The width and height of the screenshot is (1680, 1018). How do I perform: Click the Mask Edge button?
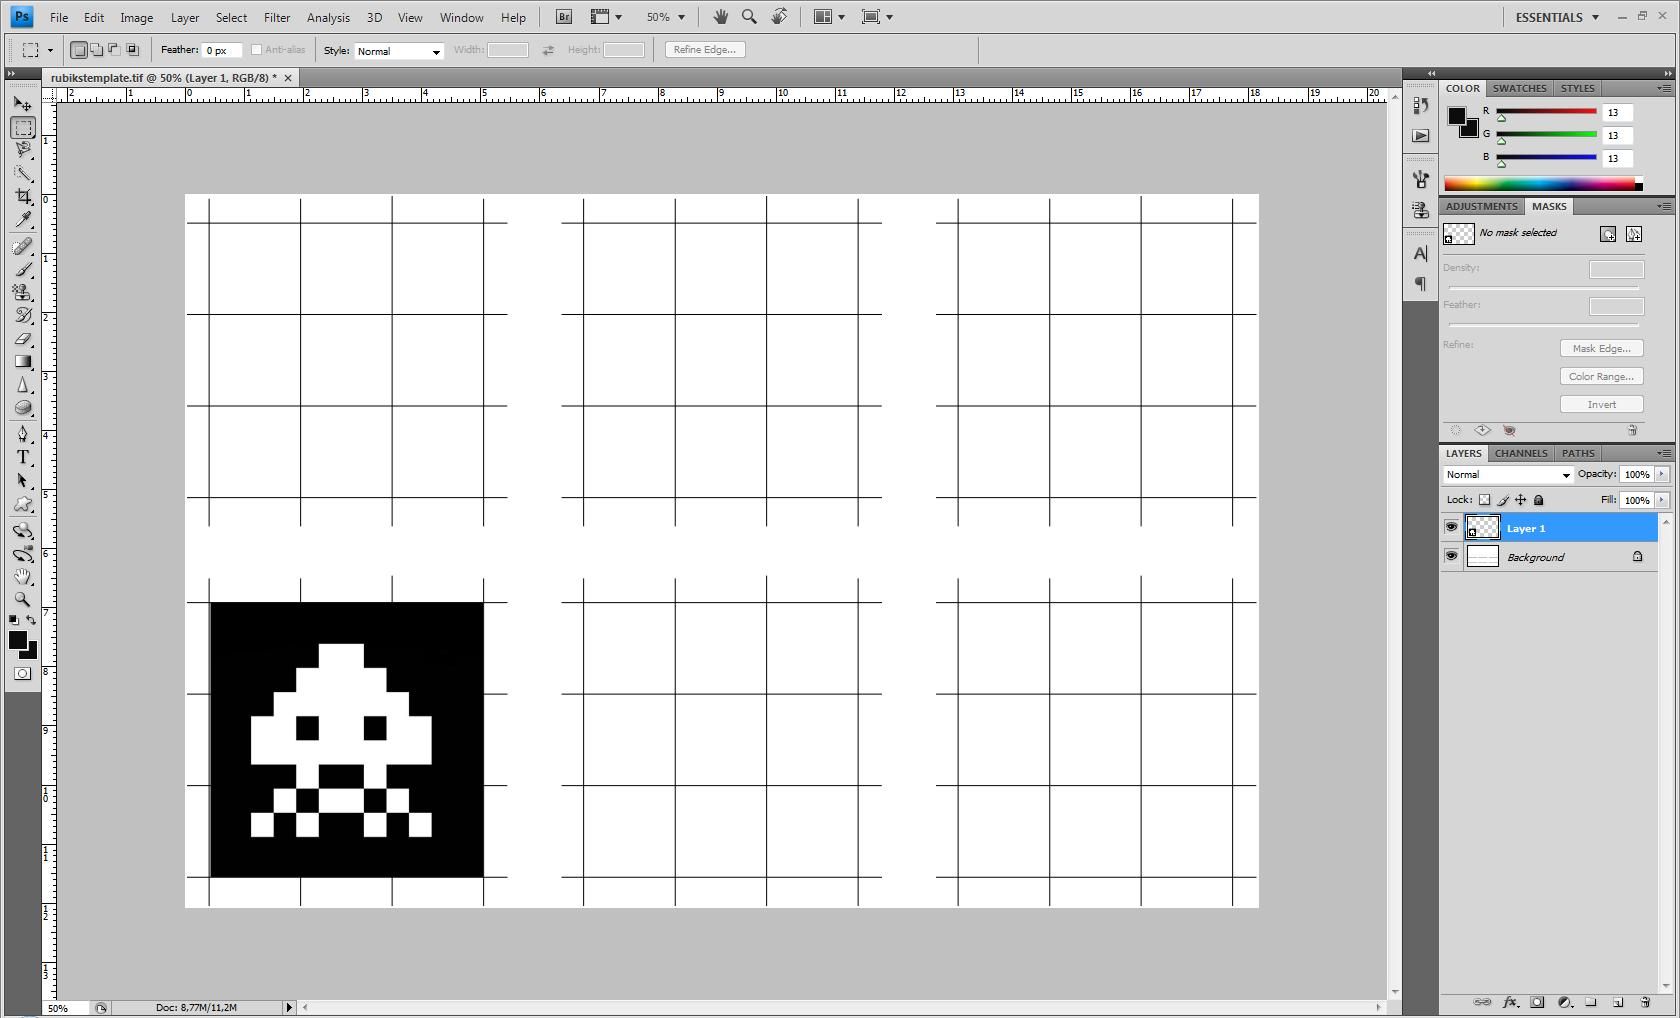1601,349
